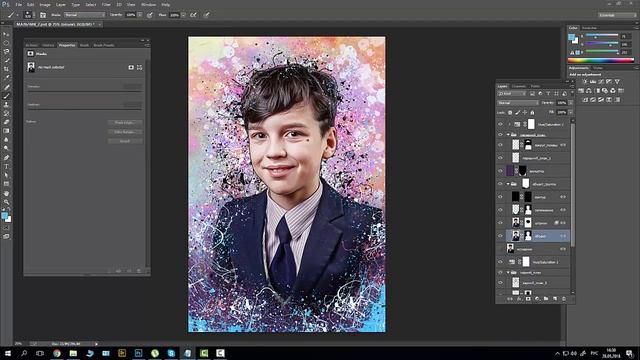Open the Image menu

tap(45, 4)
